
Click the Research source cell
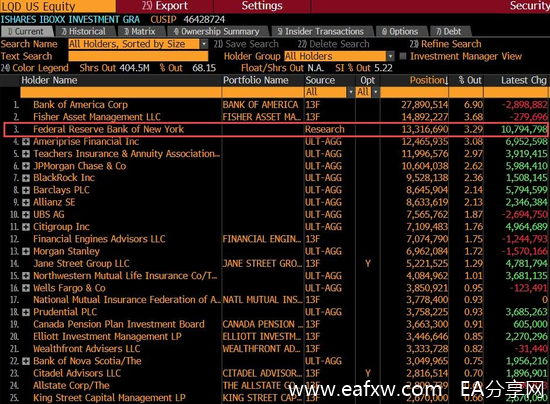coord(324,129)
